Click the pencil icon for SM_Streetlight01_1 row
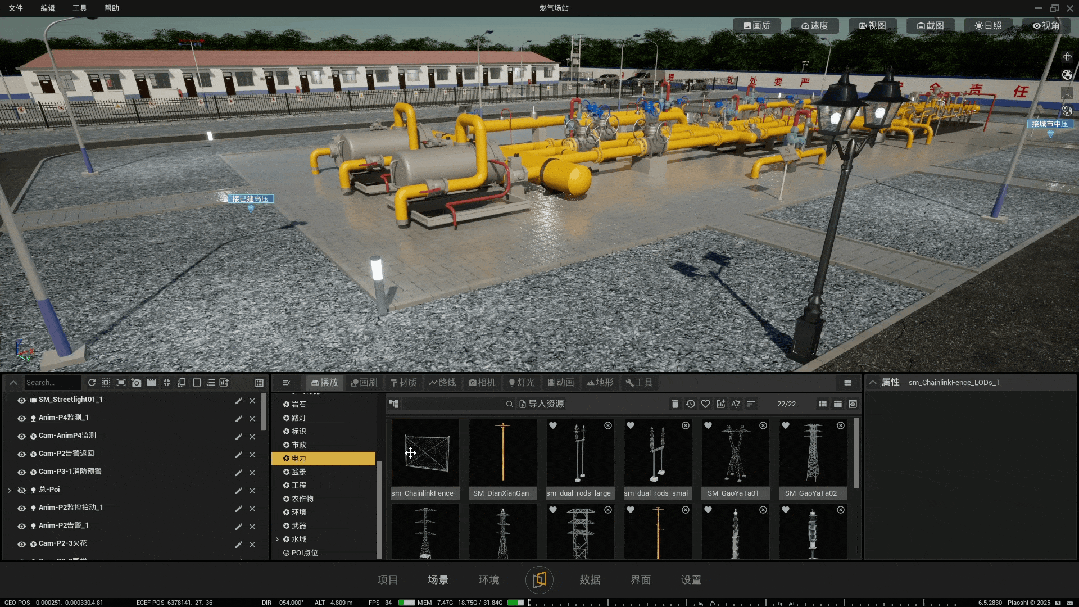The image size is (1079, 607). [x=238, y=401]
